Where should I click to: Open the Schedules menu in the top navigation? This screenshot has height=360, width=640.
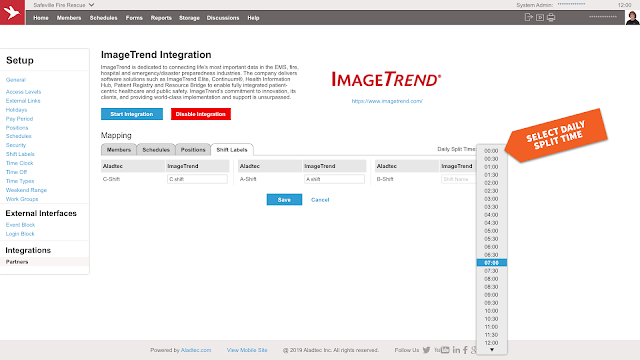(104, 18)
